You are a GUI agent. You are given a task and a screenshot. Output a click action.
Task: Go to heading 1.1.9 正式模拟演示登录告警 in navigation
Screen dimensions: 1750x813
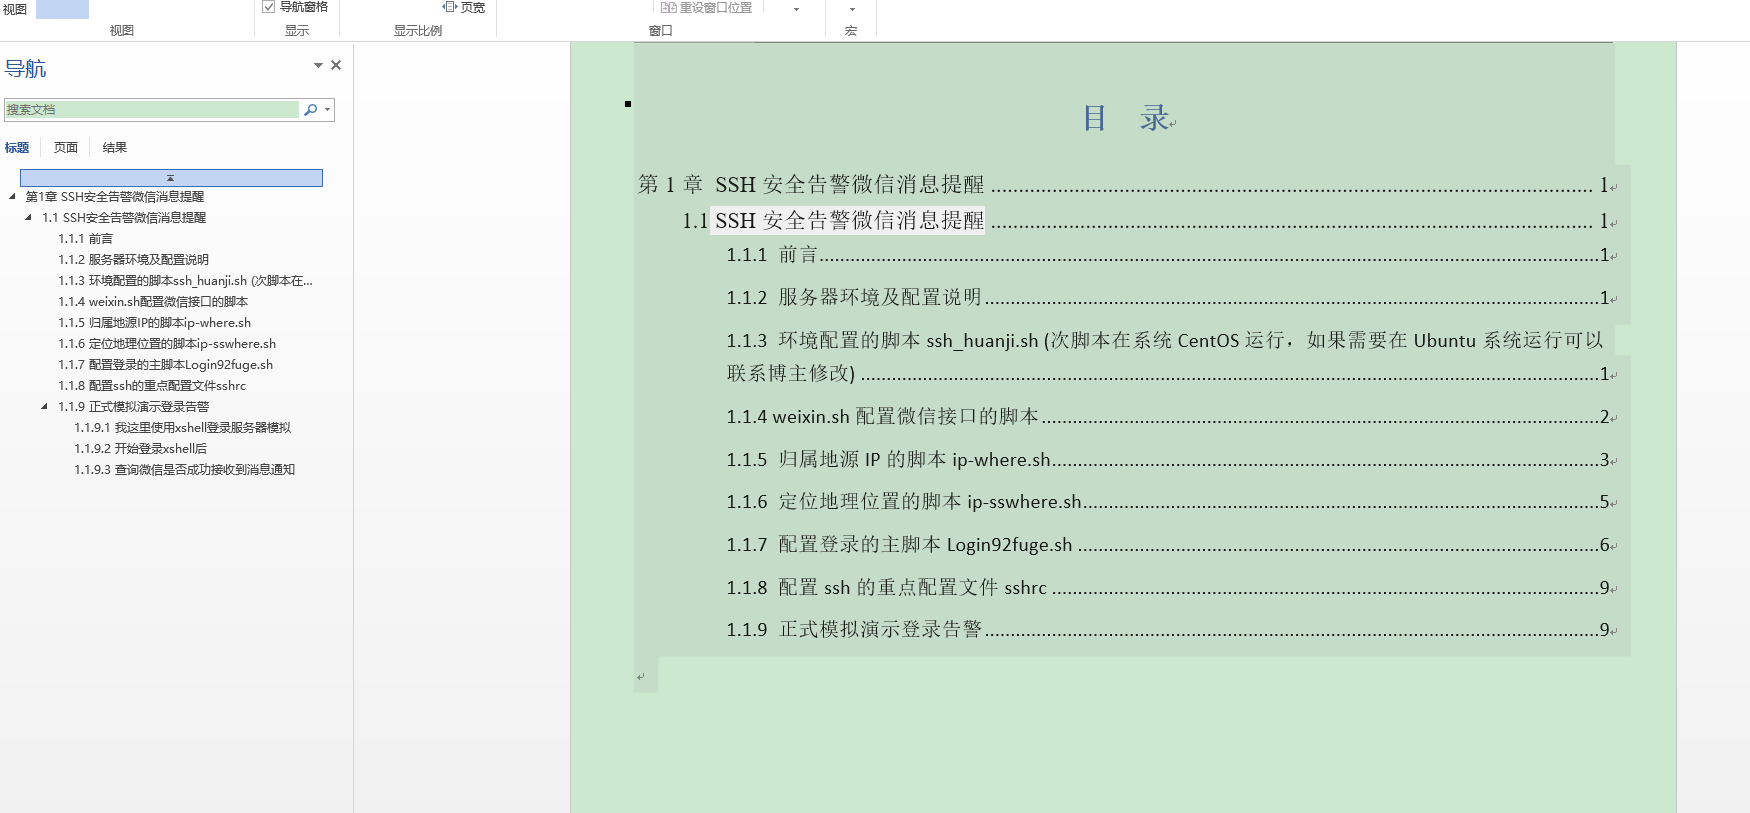point(133,407)
